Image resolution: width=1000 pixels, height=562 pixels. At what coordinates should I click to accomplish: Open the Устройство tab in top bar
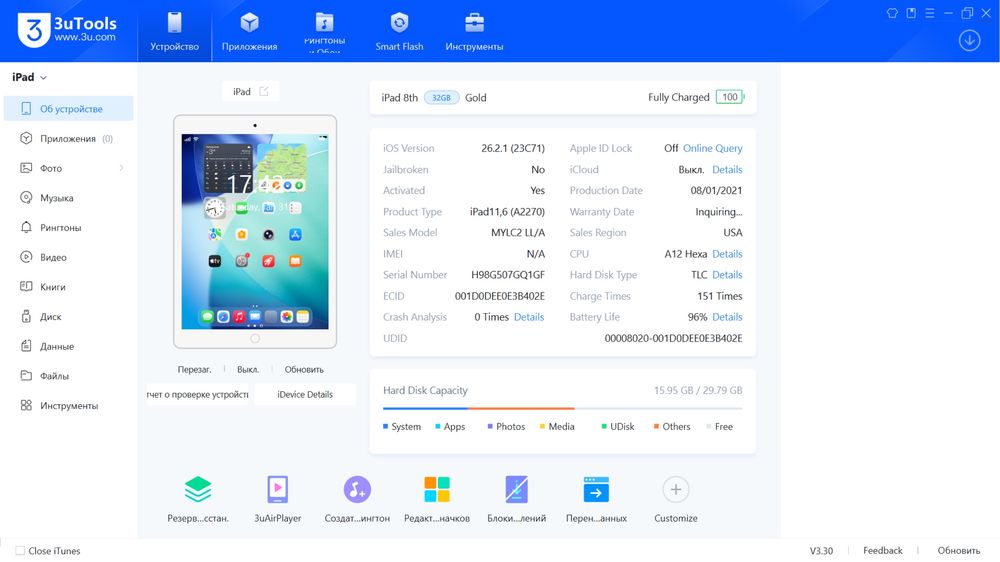point(174,31)
